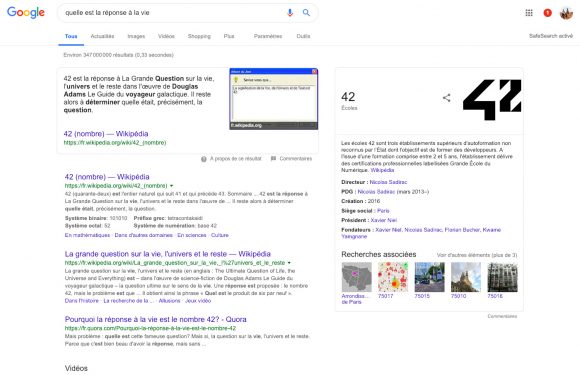Open Paramètres menu
The width and height of the screenshot is (580, 375).
[x=268, y=36]
